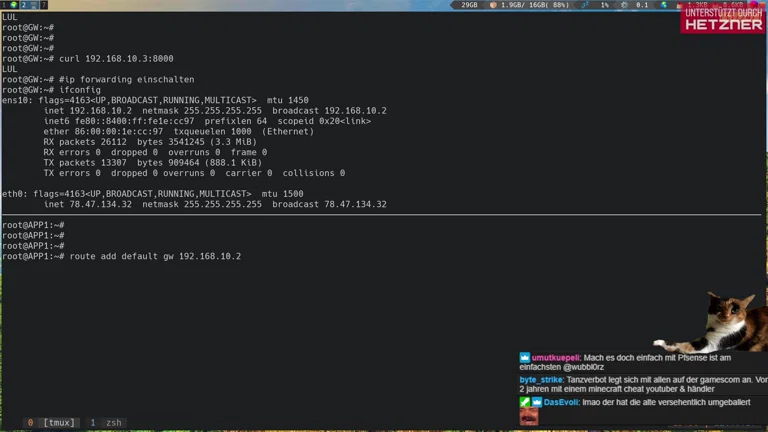The width and height of the screenshot is (768, 432).
Task: Click the laughing face emote in chat
Action: [528, 417]
